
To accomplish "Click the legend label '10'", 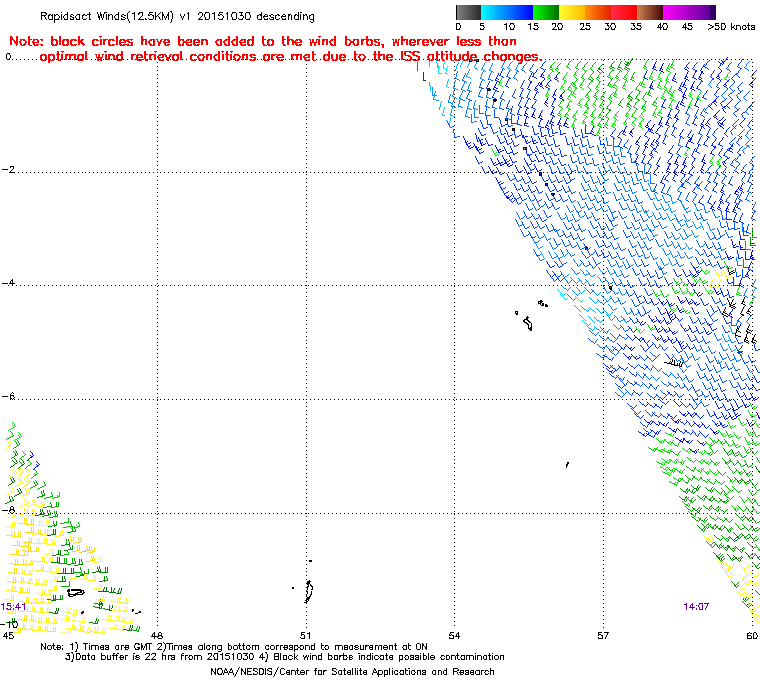I will pyautogui.click(x=509, y=27).
